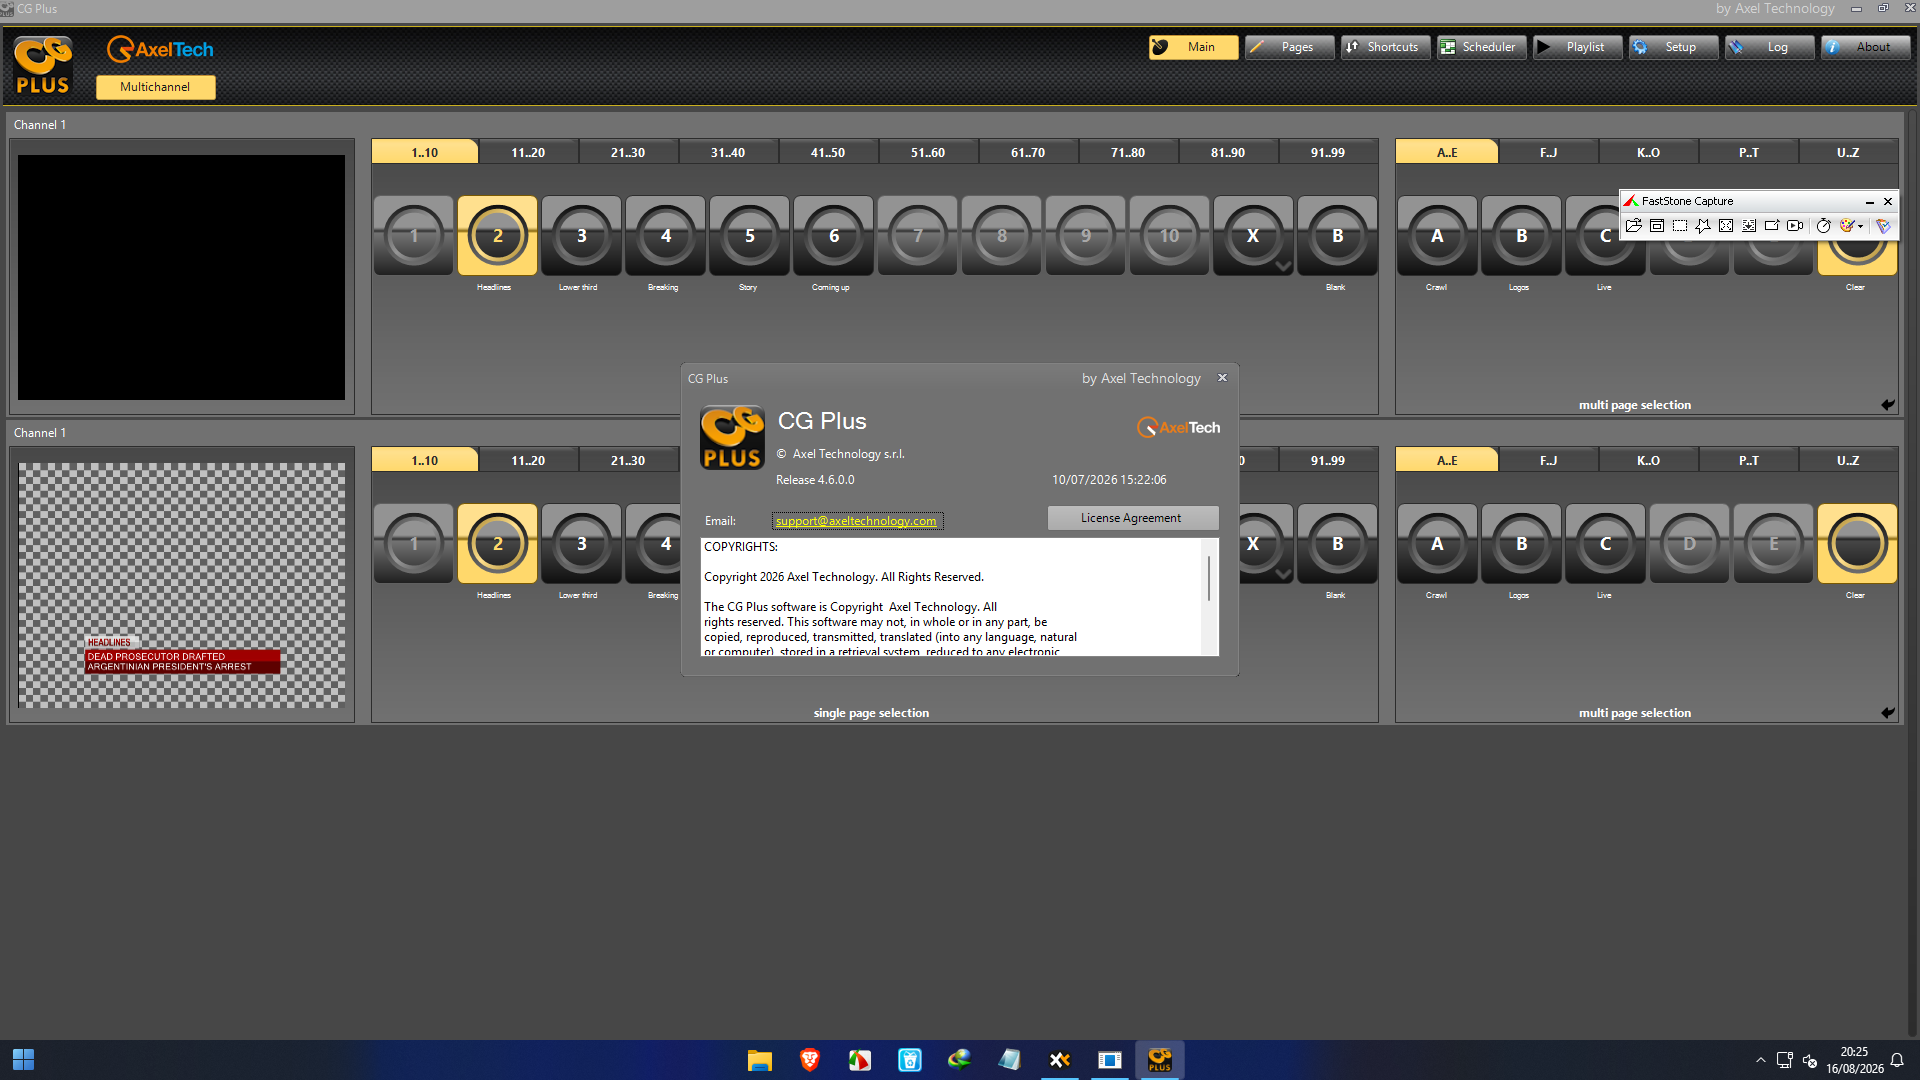Open Internet Download Manager from taskbar
This screenshot has width=1920, height=1080.
coord(960,1060)
